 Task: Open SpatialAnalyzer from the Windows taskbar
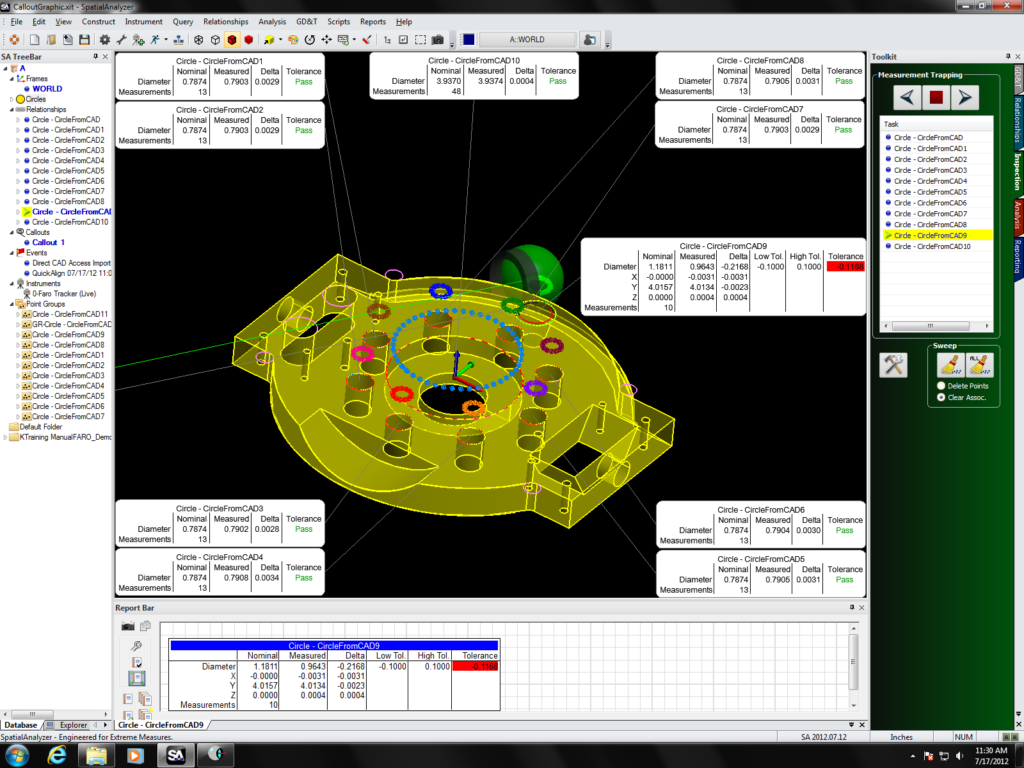pos(175,753)
